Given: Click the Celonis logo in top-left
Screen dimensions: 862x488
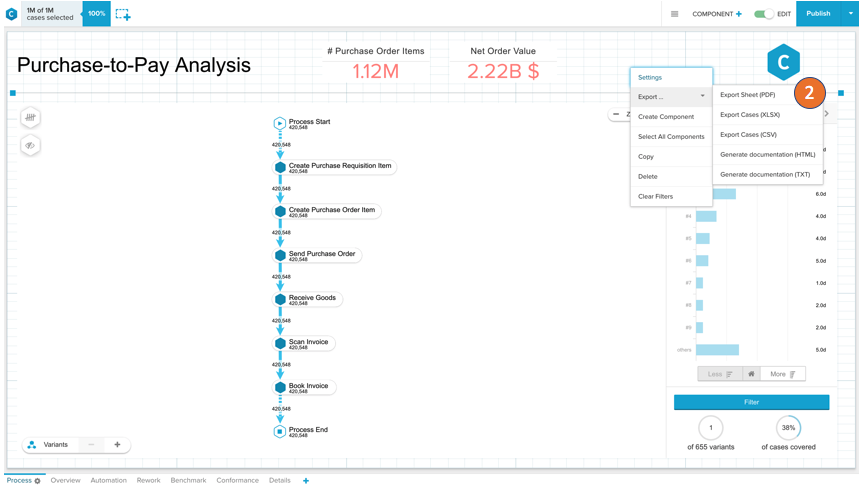Looking at the screenshot, I should [x=12, y=14].
